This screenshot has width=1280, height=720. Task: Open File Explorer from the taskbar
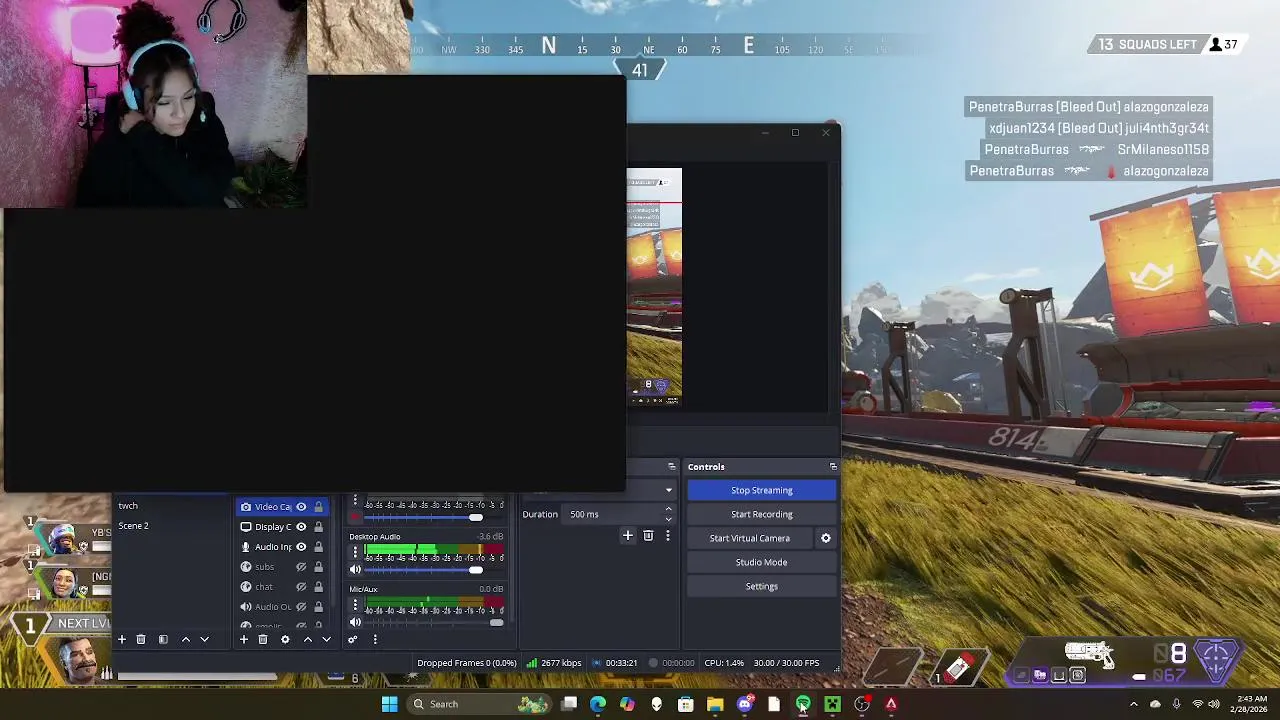[715, 704]
